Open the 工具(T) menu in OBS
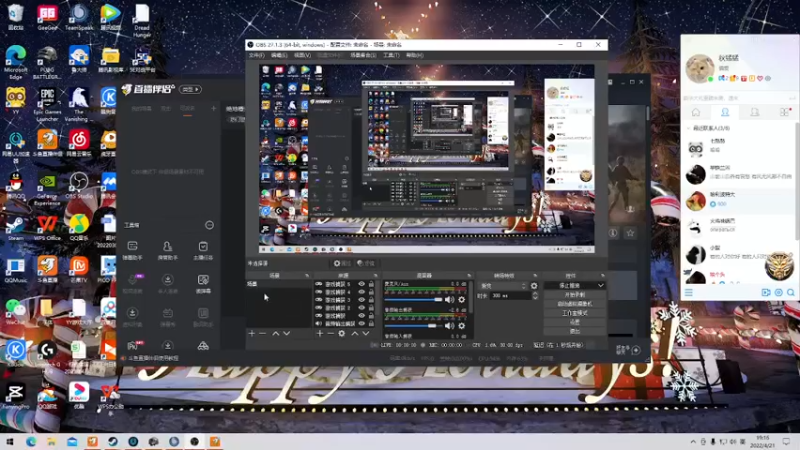800x450 pixels. [x=391, y=55]
